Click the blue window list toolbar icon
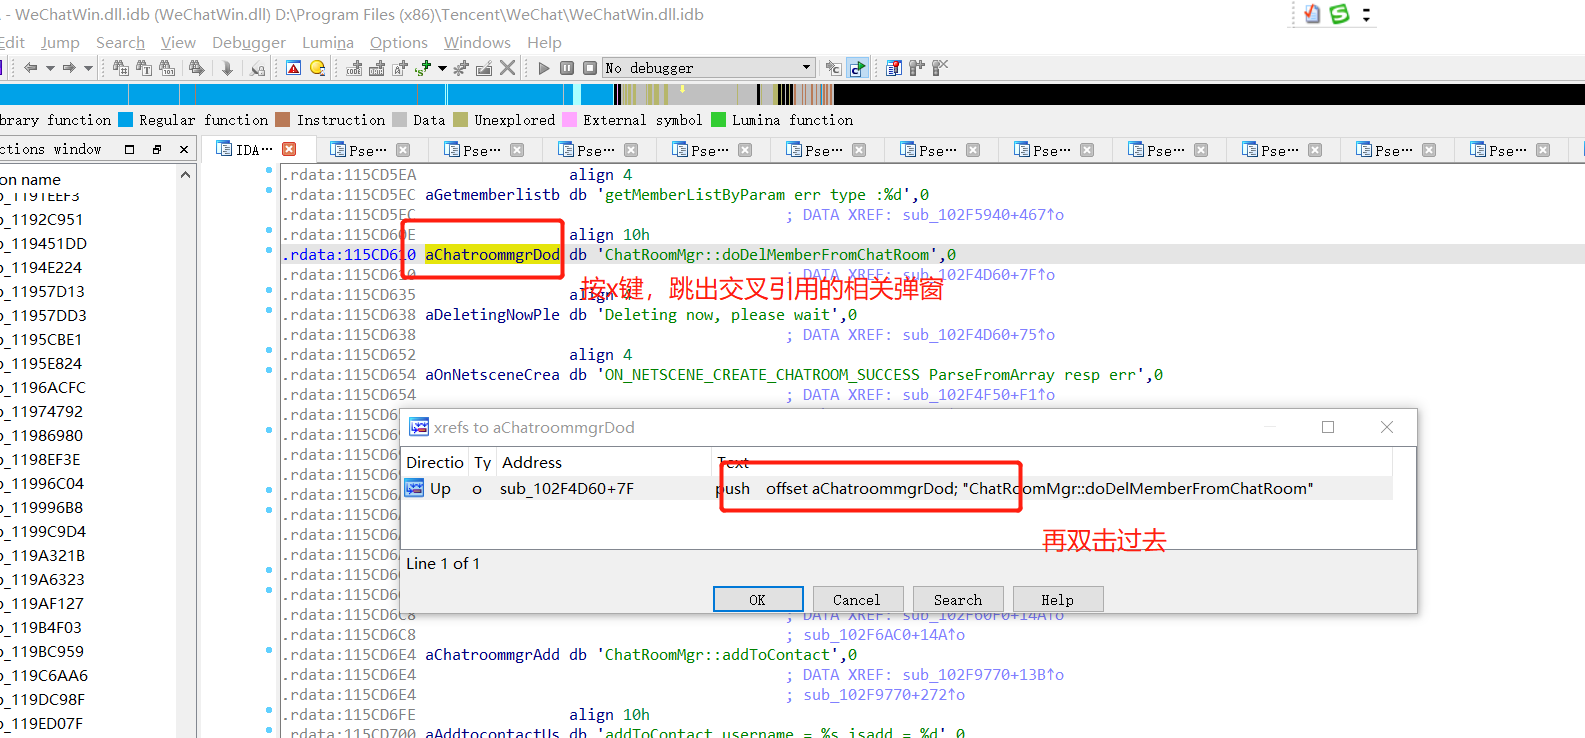This screenshot has width=1585, height=738. pyautogui.click(x=894, y=68)
